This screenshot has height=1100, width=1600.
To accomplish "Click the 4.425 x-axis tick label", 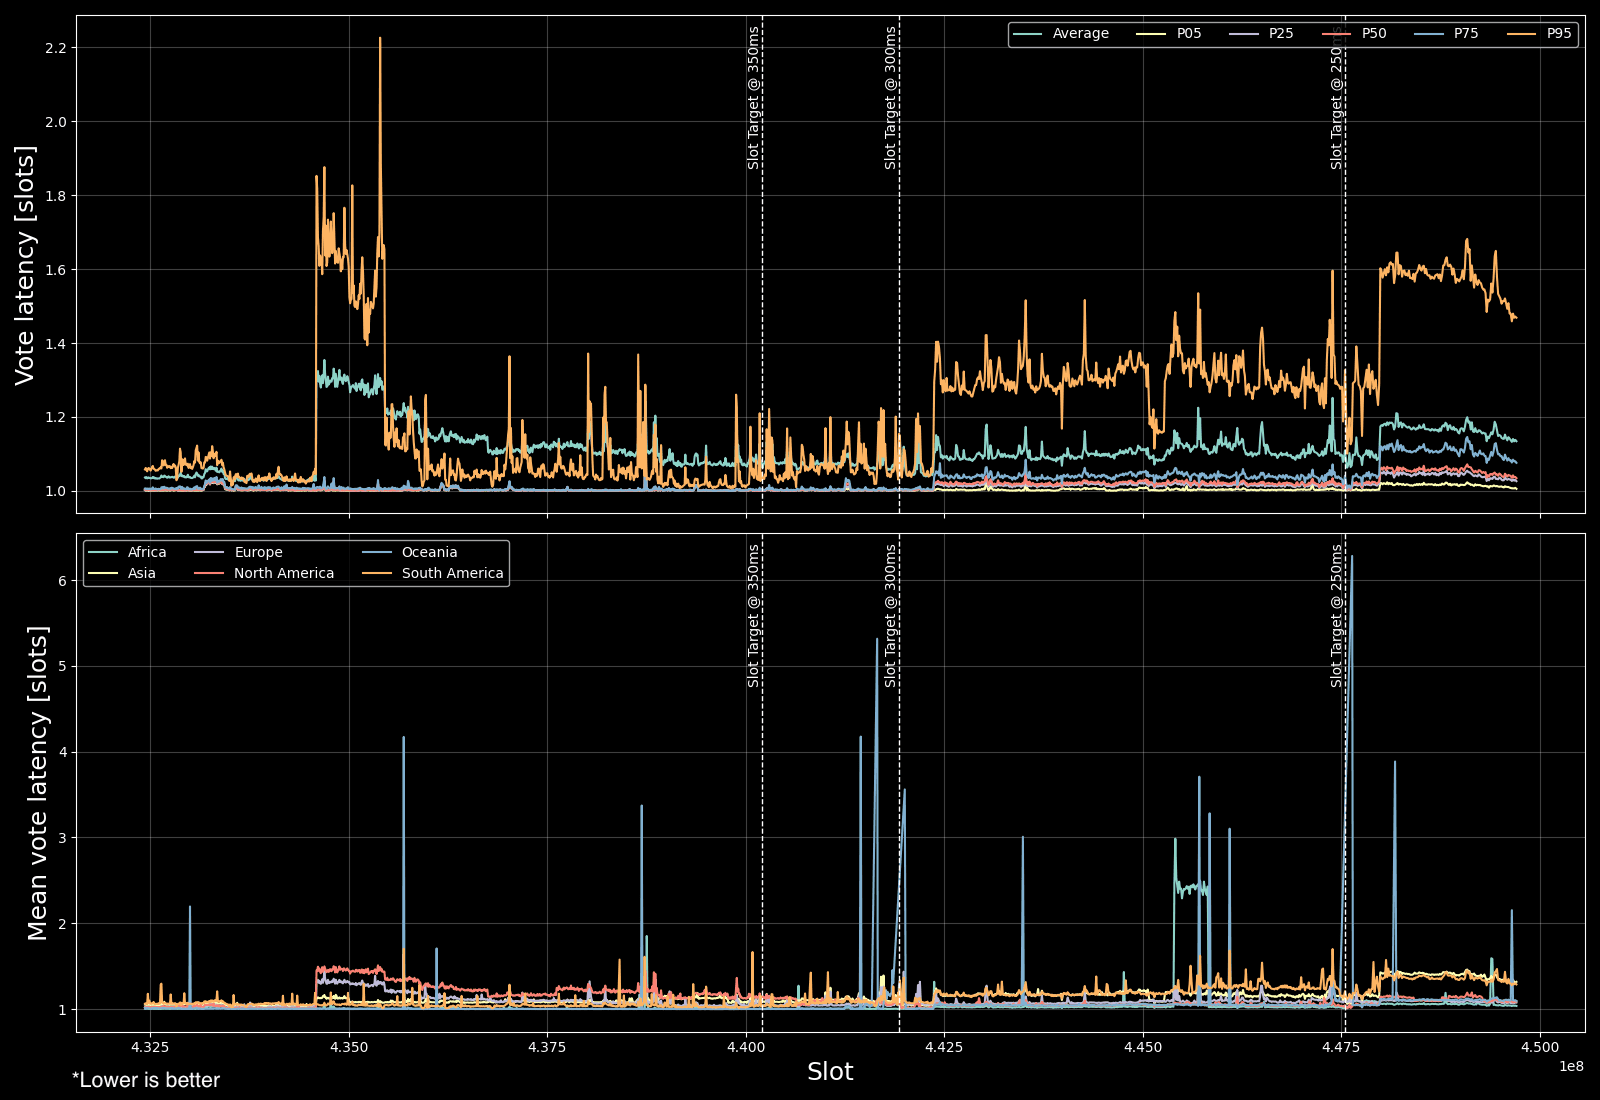I will [x=944, y=1048].
